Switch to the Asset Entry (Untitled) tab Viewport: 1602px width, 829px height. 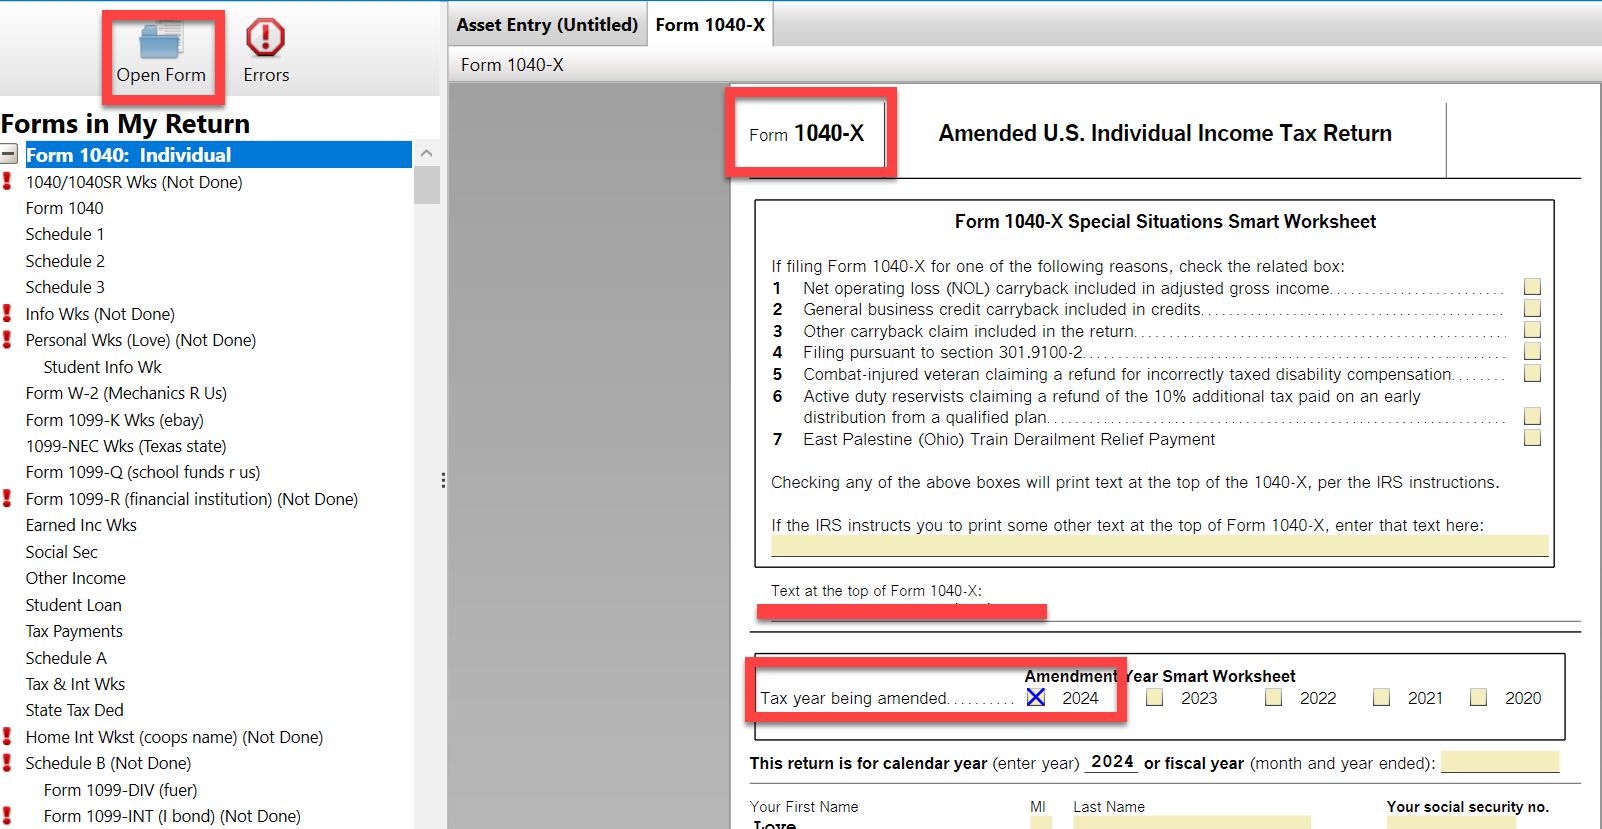click(x=547, y=25)
